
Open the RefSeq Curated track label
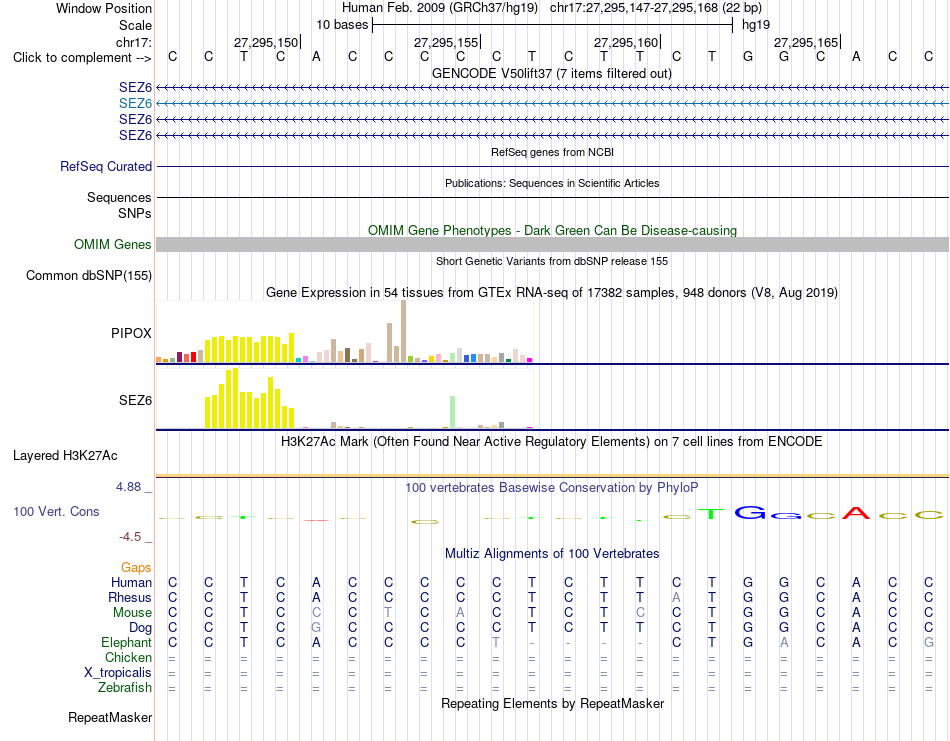[105, 167]
